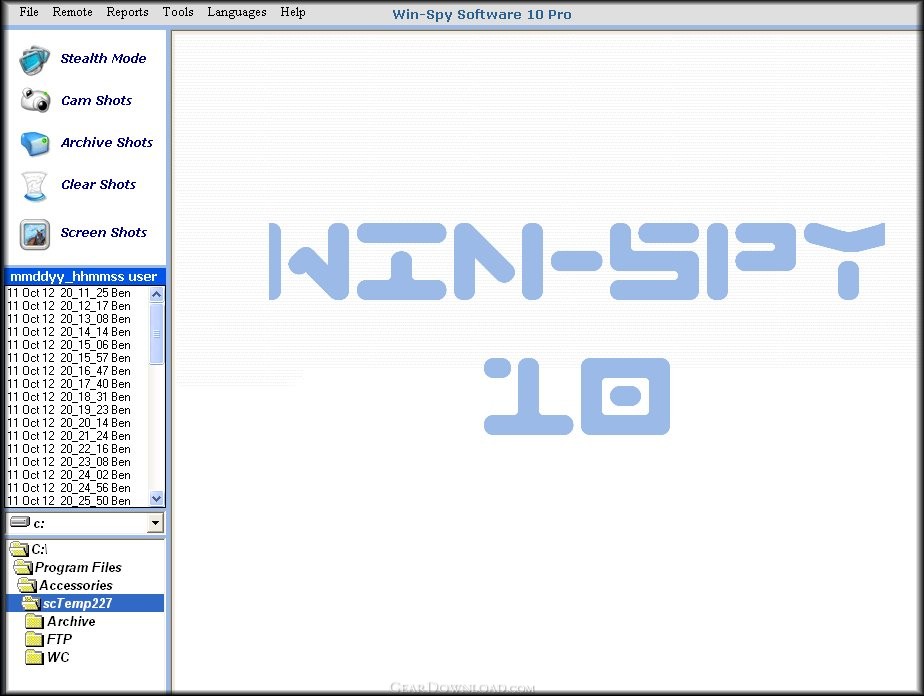Select screenshot entry 20_19_23 Ben

point(69,410)
